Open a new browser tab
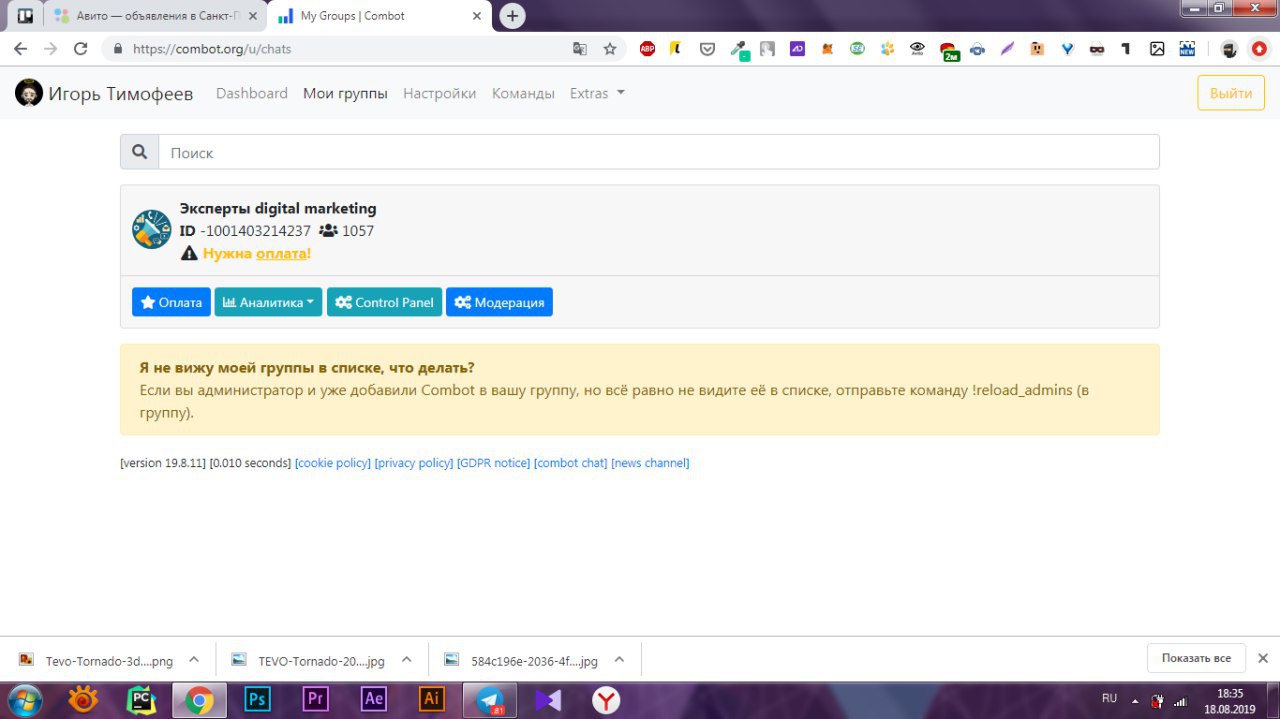The image size is (1280, 719). [x=512, y=16]
